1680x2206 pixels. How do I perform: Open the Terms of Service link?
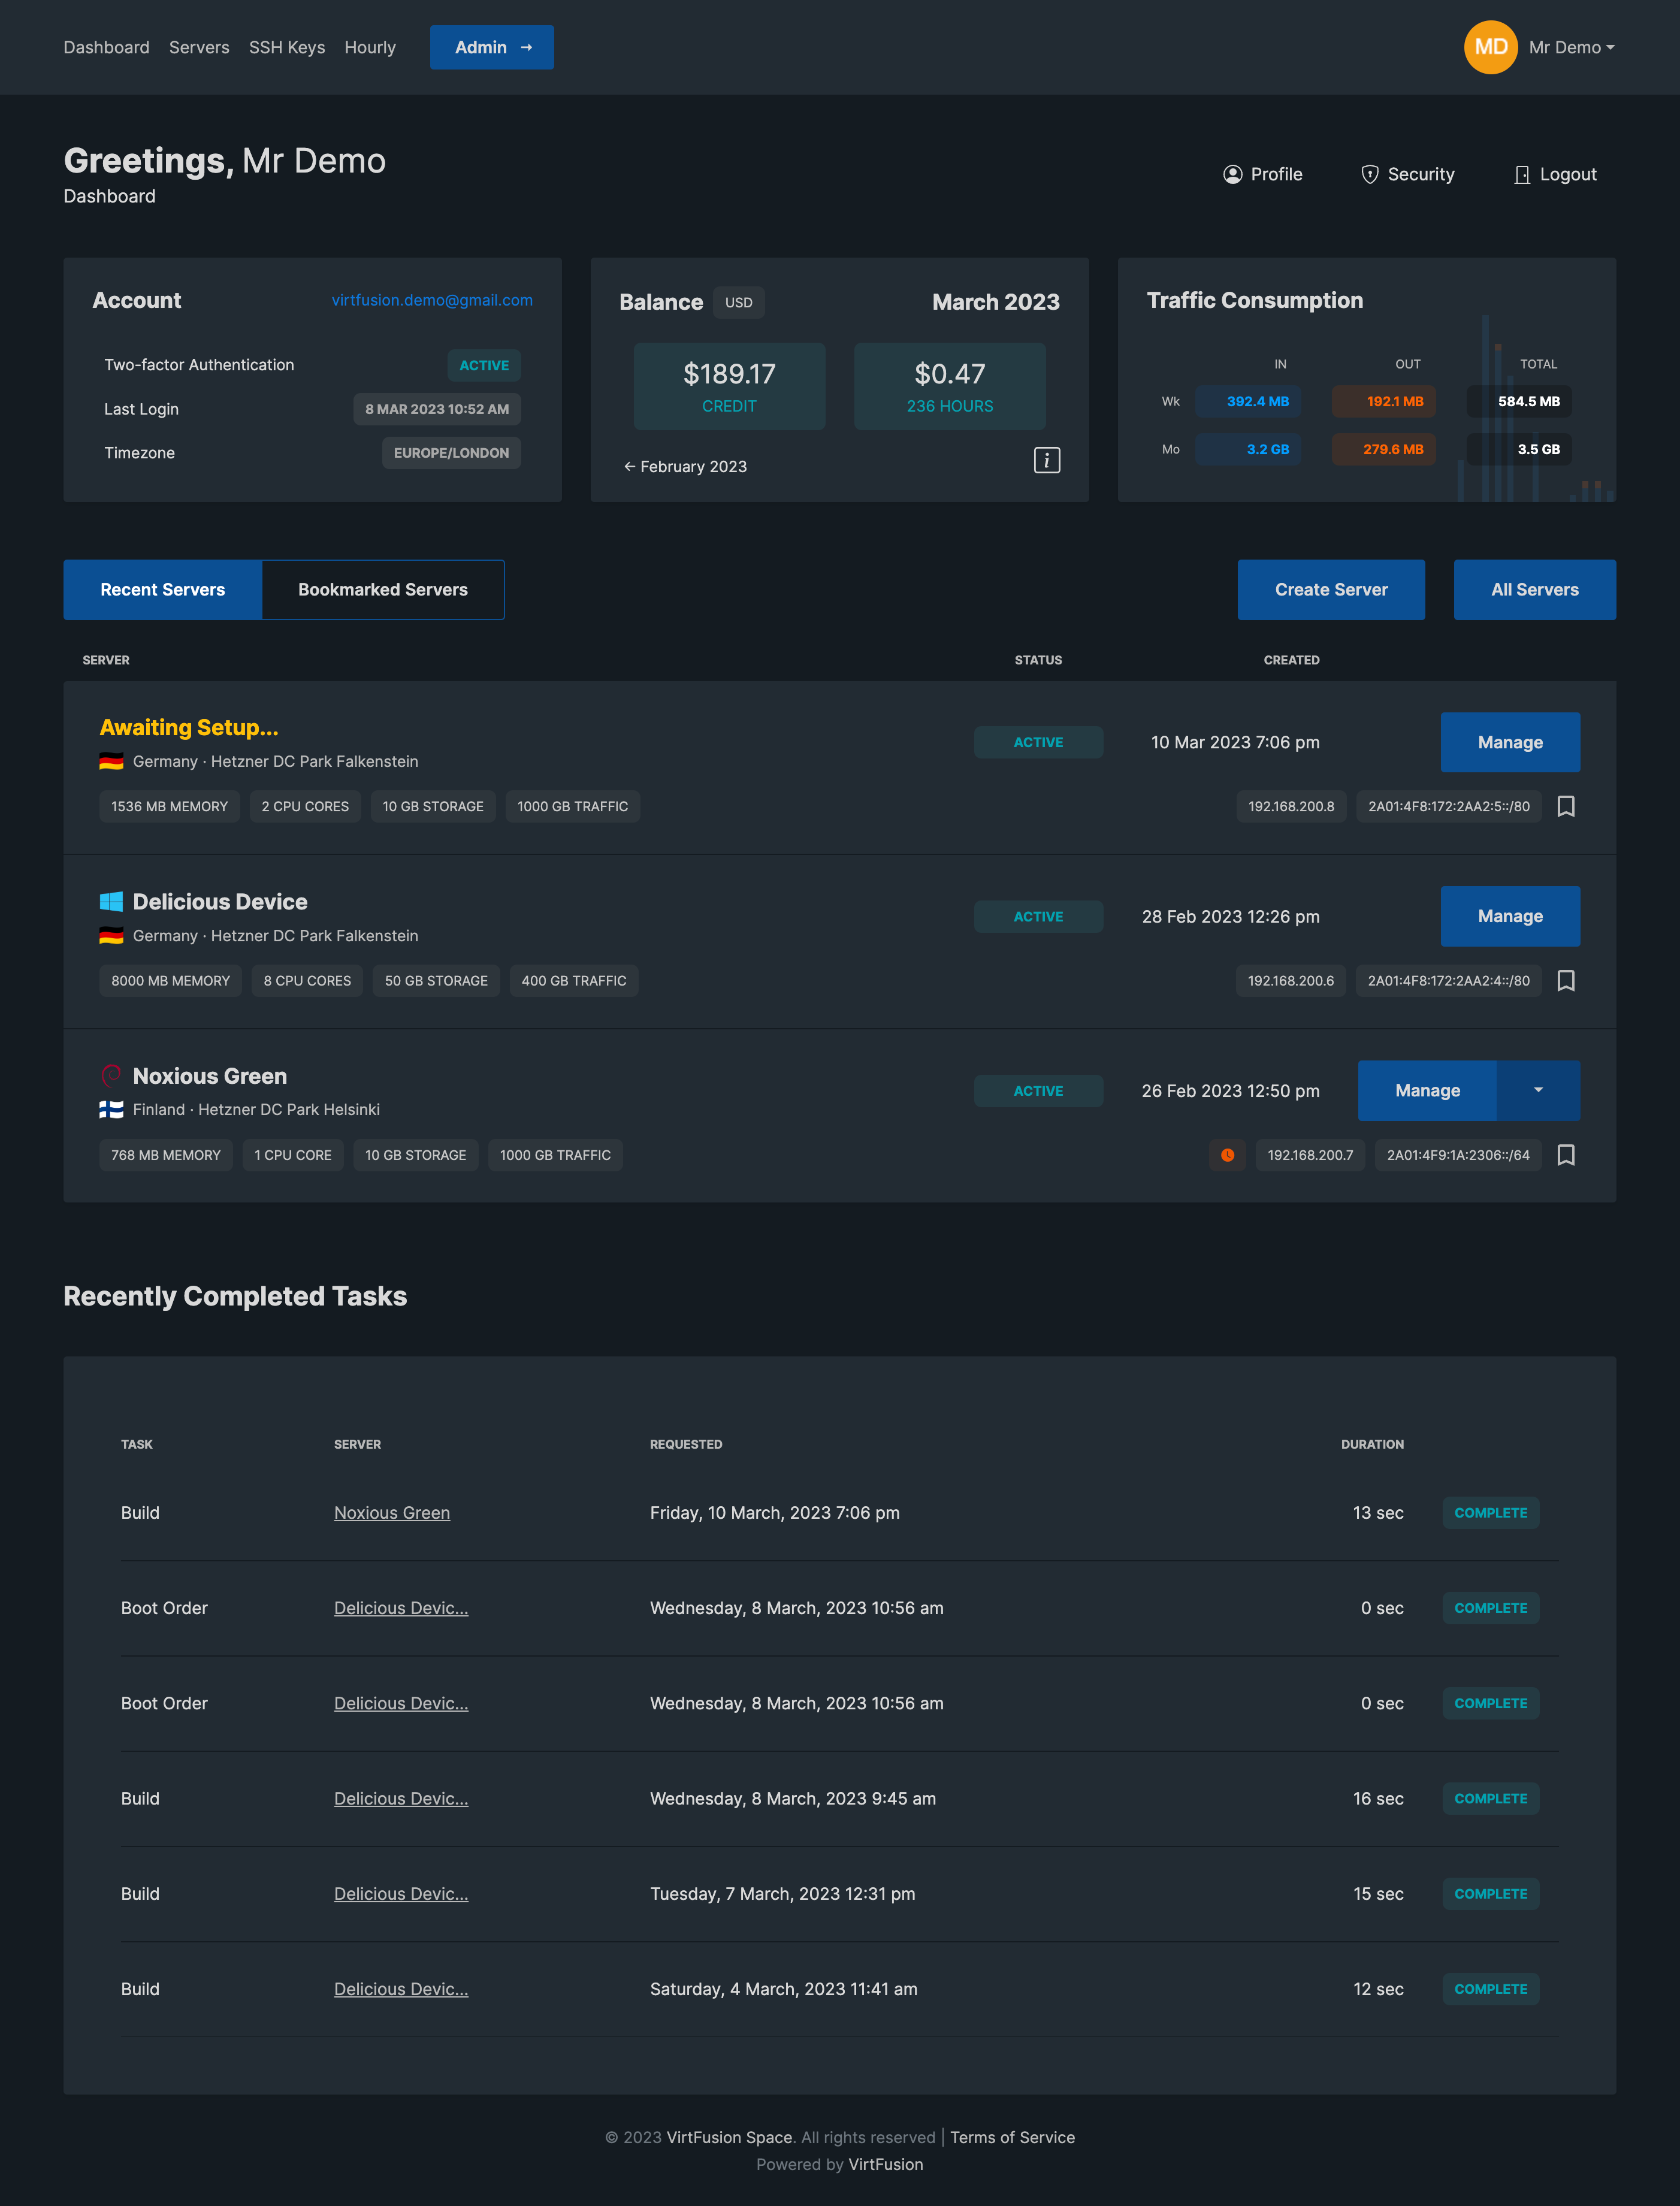(1012, 2137)
